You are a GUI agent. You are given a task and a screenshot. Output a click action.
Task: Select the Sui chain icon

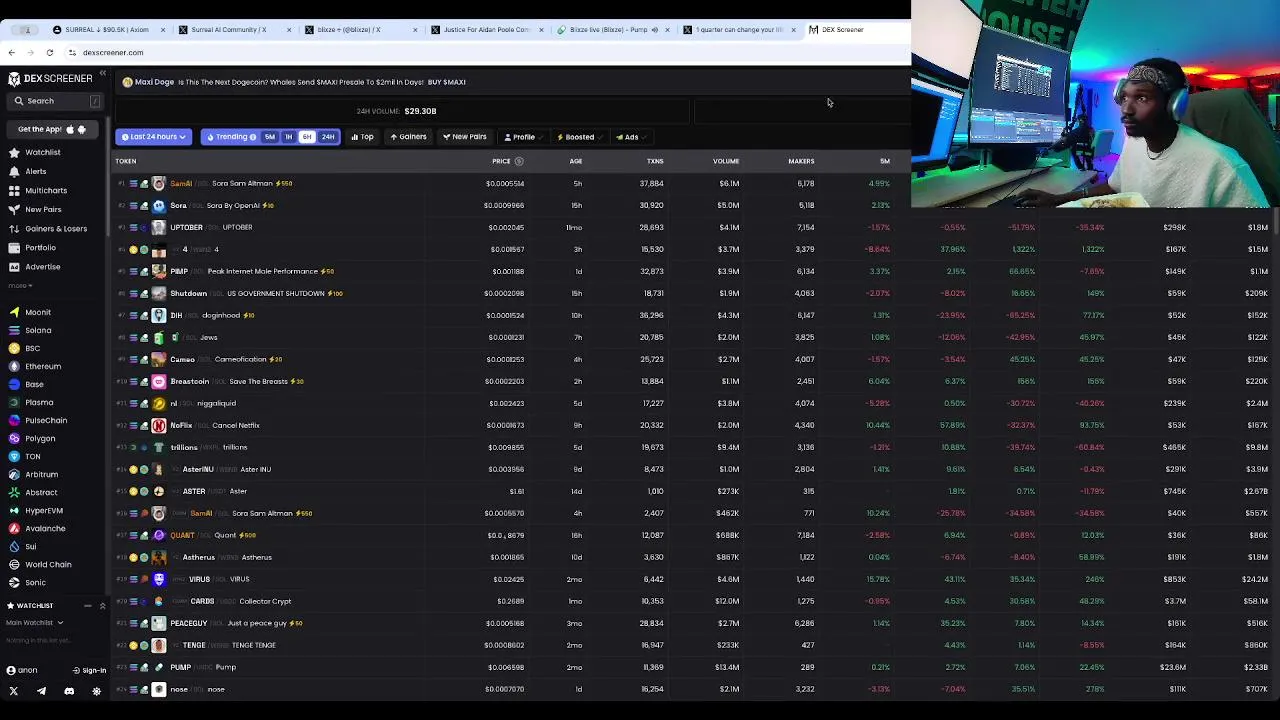pos(14,546)
